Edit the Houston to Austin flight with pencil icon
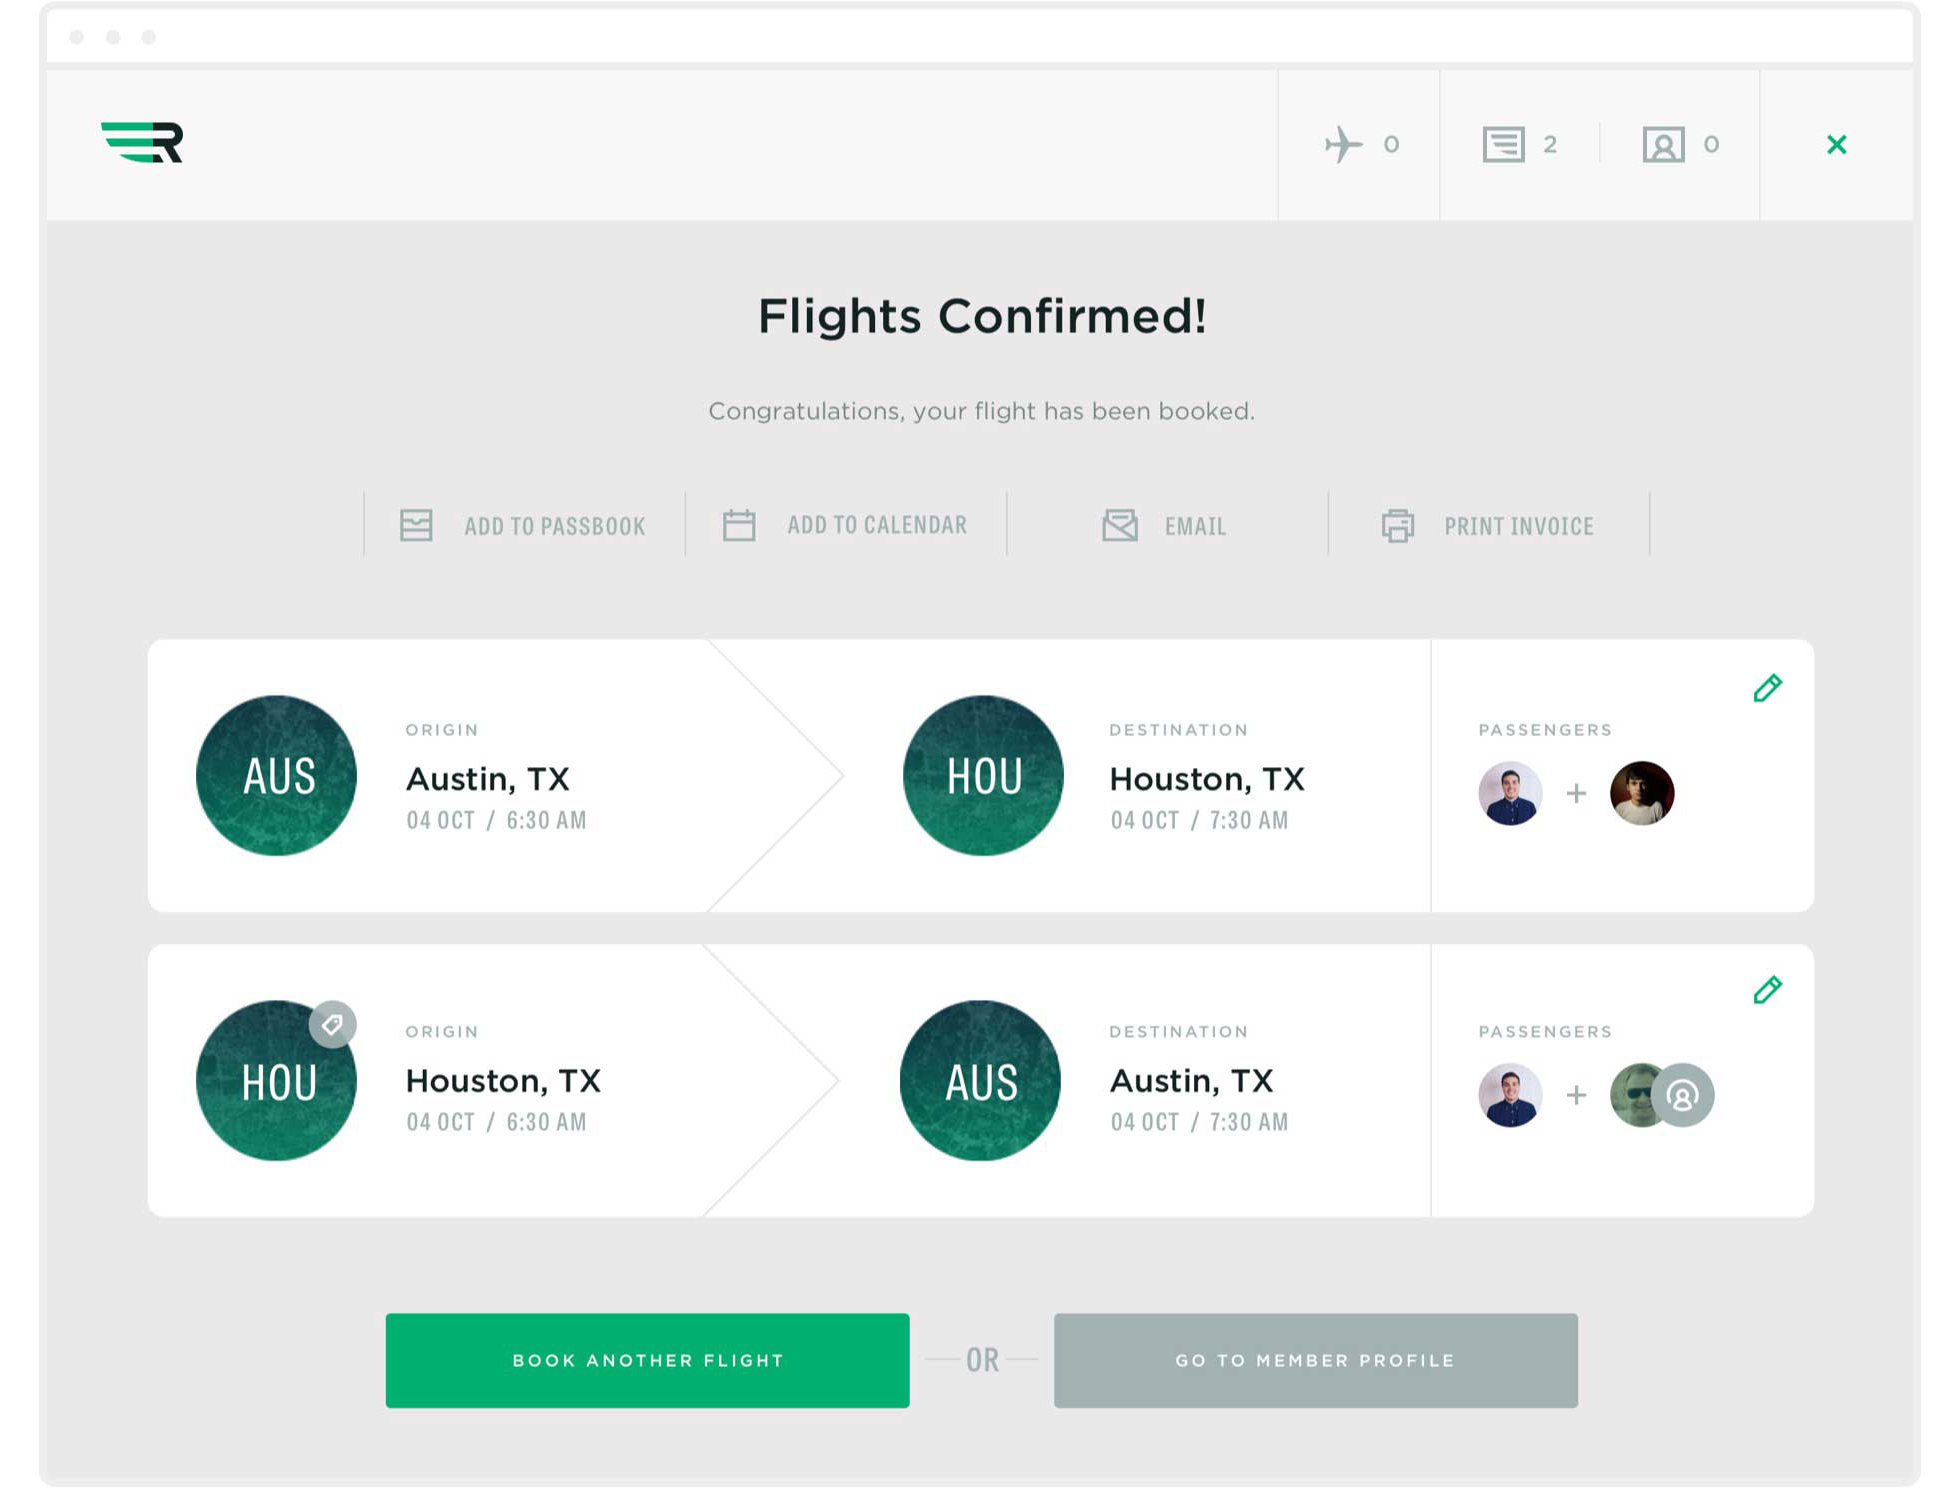The image size is (1960, 1488). coord(1767,990)
